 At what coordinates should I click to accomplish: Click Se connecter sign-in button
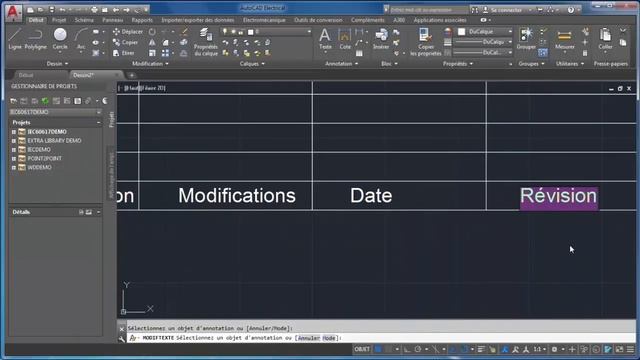pos(506,9)
